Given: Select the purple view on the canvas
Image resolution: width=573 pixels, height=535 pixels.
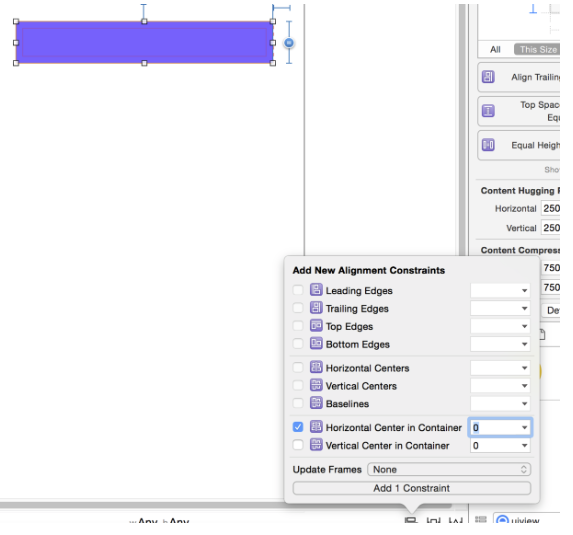Looking at the screenshot, I should point(144,42).
